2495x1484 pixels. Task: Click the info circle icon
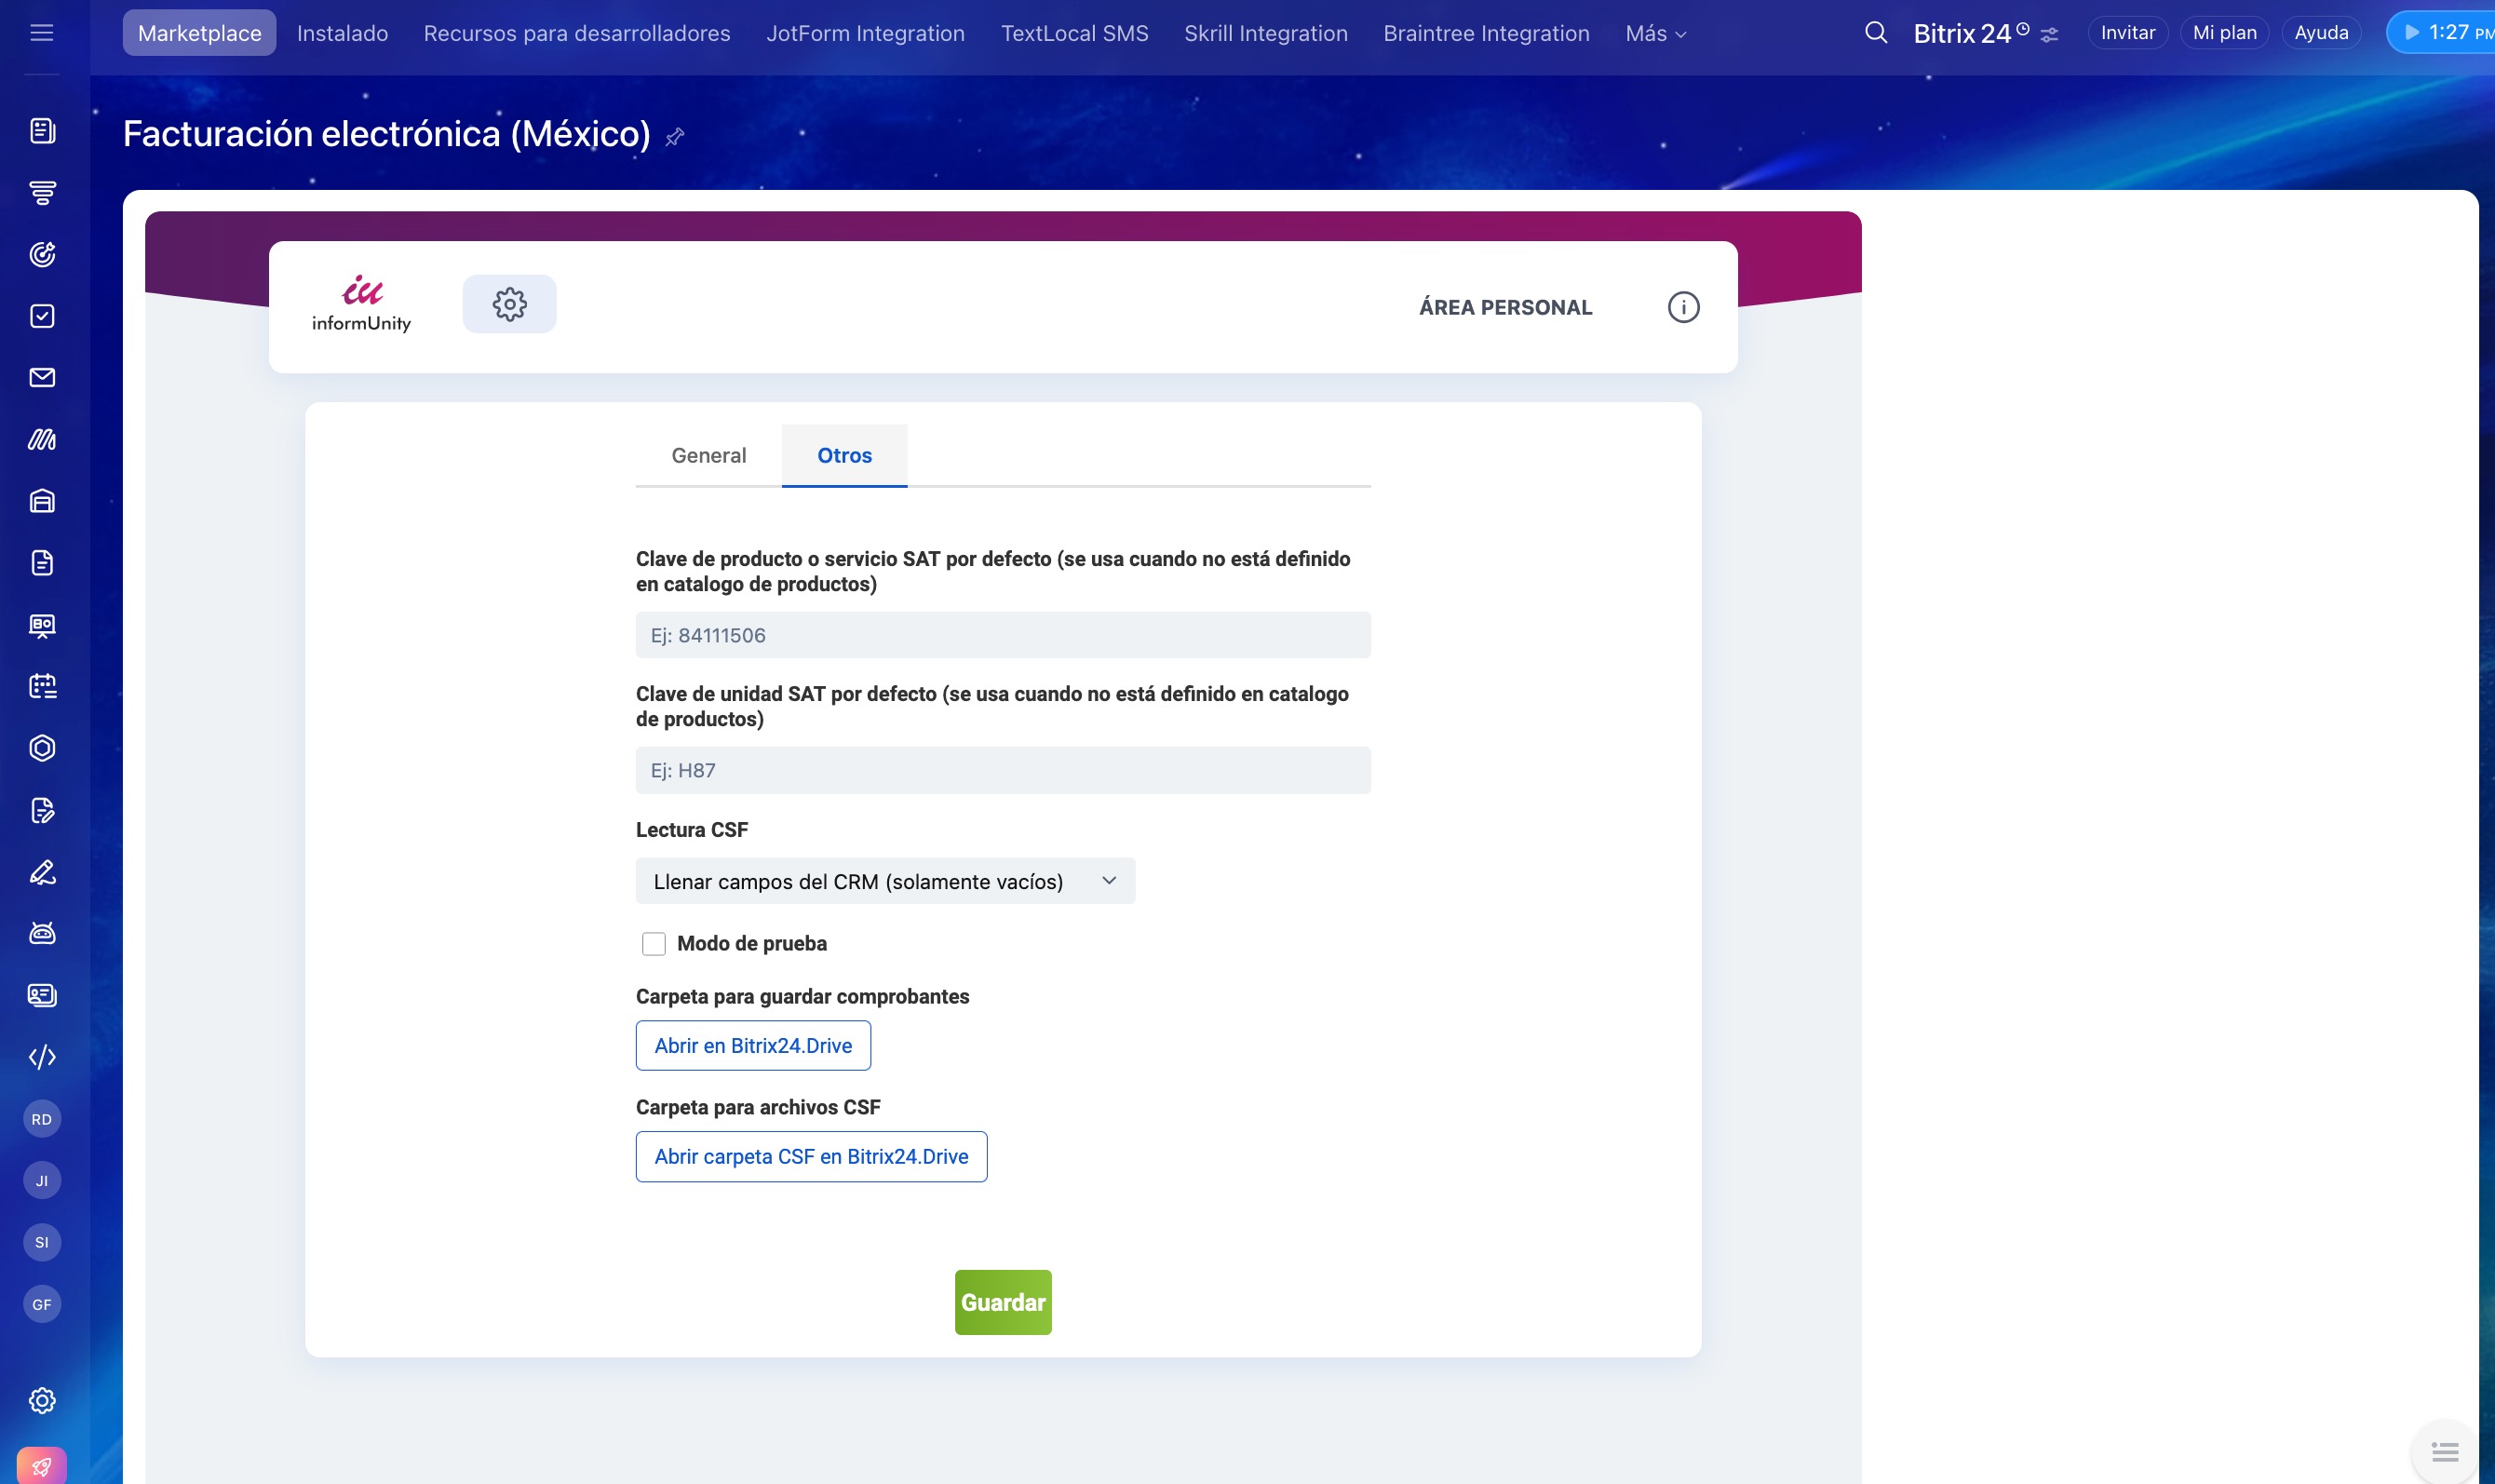coord(1683,307)
